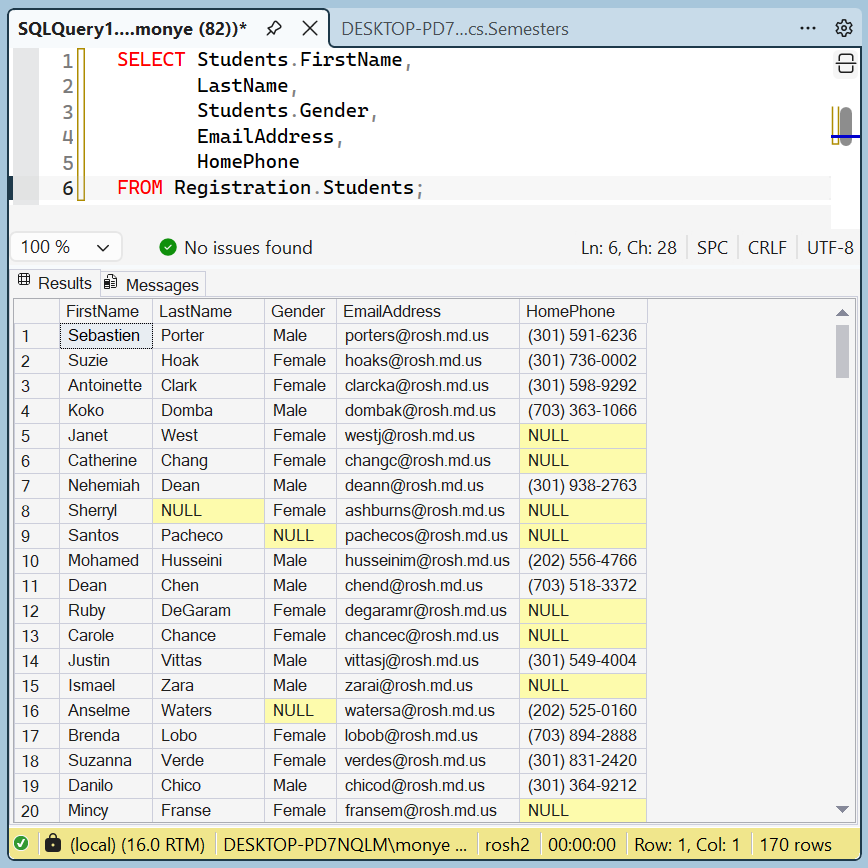
Task: Close the SQLQuery1 query tab
Action: click(310, 28)
